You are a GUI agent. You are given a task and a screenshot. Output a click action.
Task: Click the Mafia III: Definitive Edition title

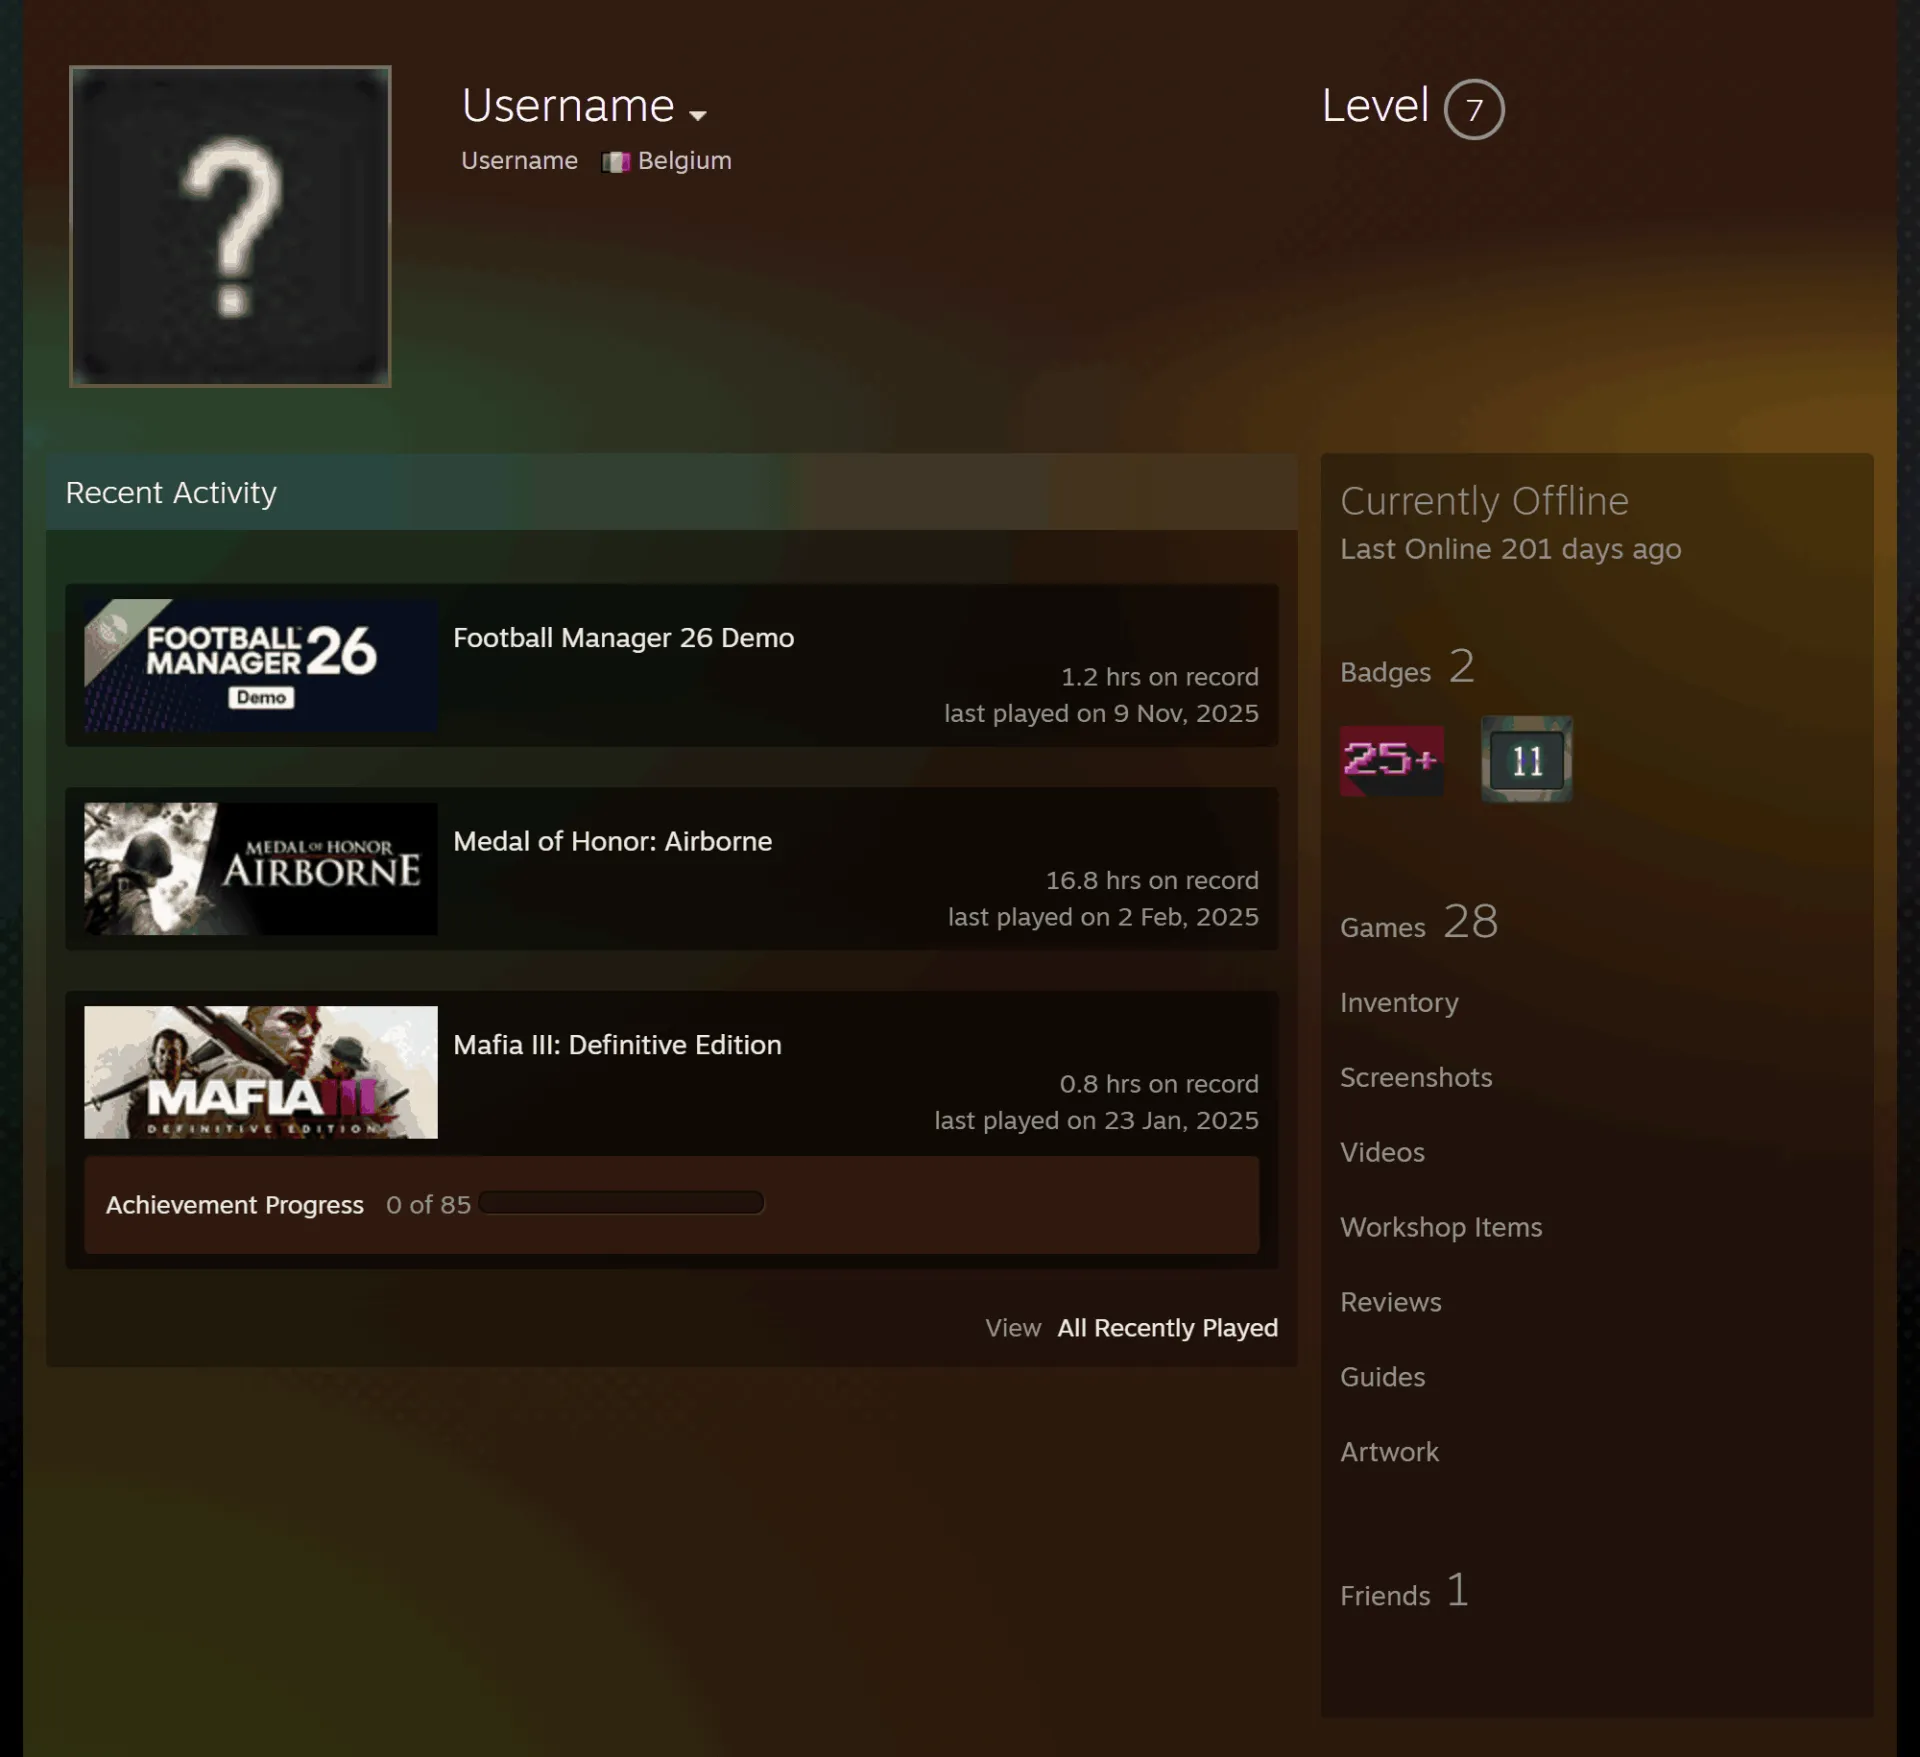coord(617,1045)
